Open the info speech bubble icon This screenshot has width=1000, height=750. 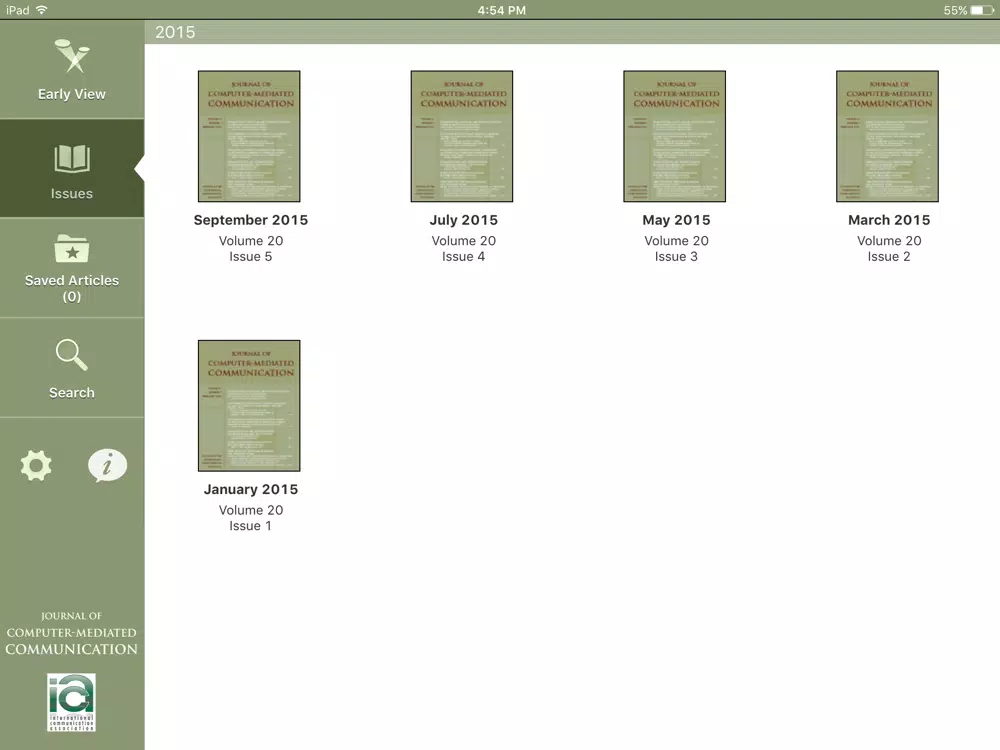click(x=107, y=465)
